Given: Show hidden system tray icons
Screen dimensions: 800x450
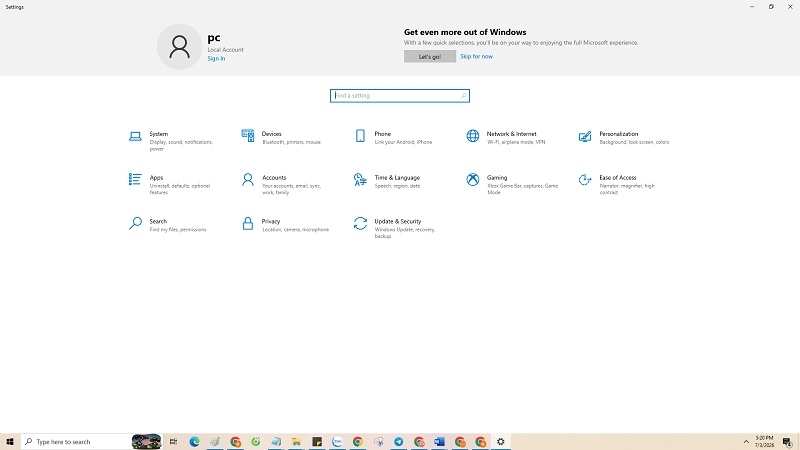Looking at the screenshot, I should point(746,441).
